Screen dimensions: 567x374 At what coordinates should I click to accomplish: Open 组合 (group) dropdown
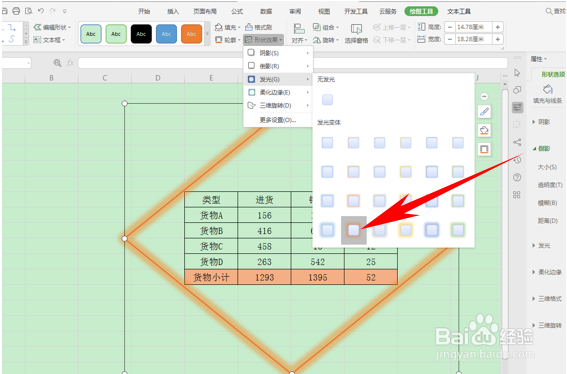coord(326,27)
